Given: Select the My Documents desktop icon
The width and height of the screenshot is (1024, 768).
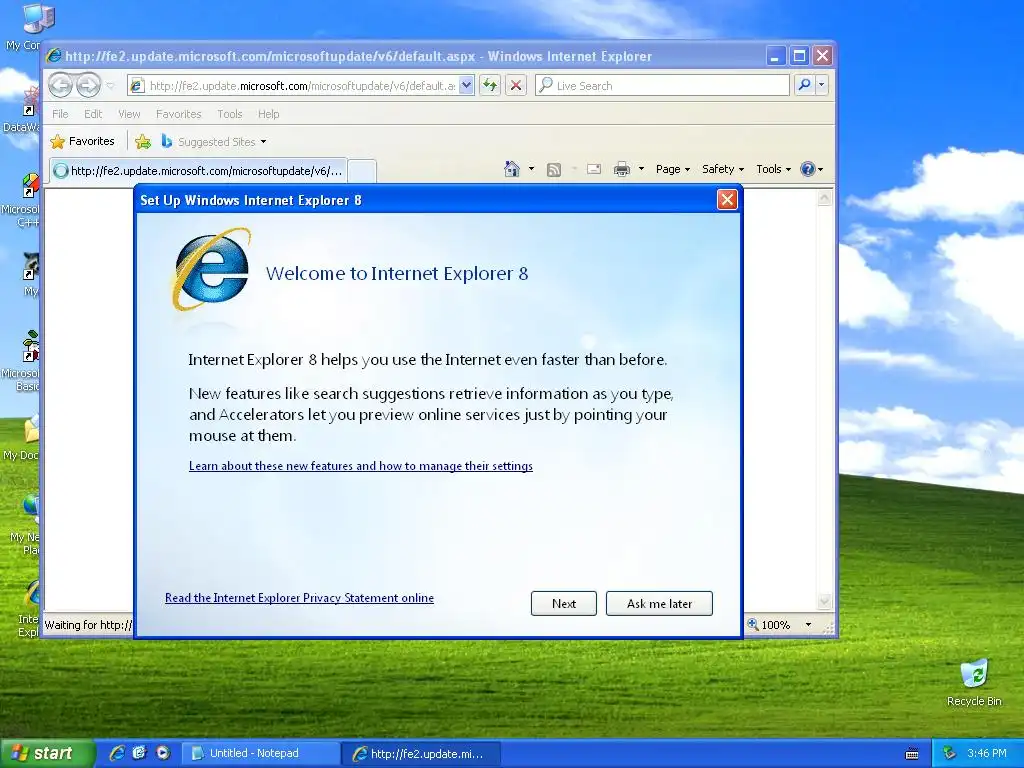Looking at the screenshot, I should 23,438.
